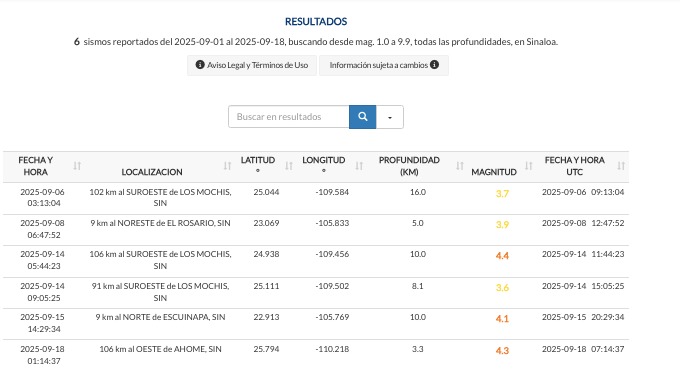Click date cell '2025-09-14 05:44:23'

[x=42, y=260]
